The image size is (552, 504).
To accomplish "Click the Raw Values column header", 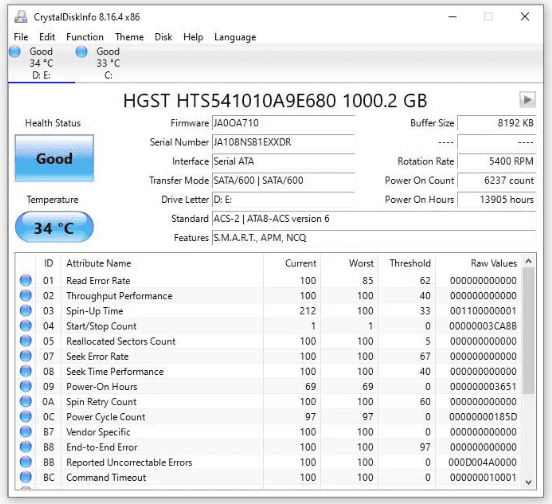I will pos(479,263).
